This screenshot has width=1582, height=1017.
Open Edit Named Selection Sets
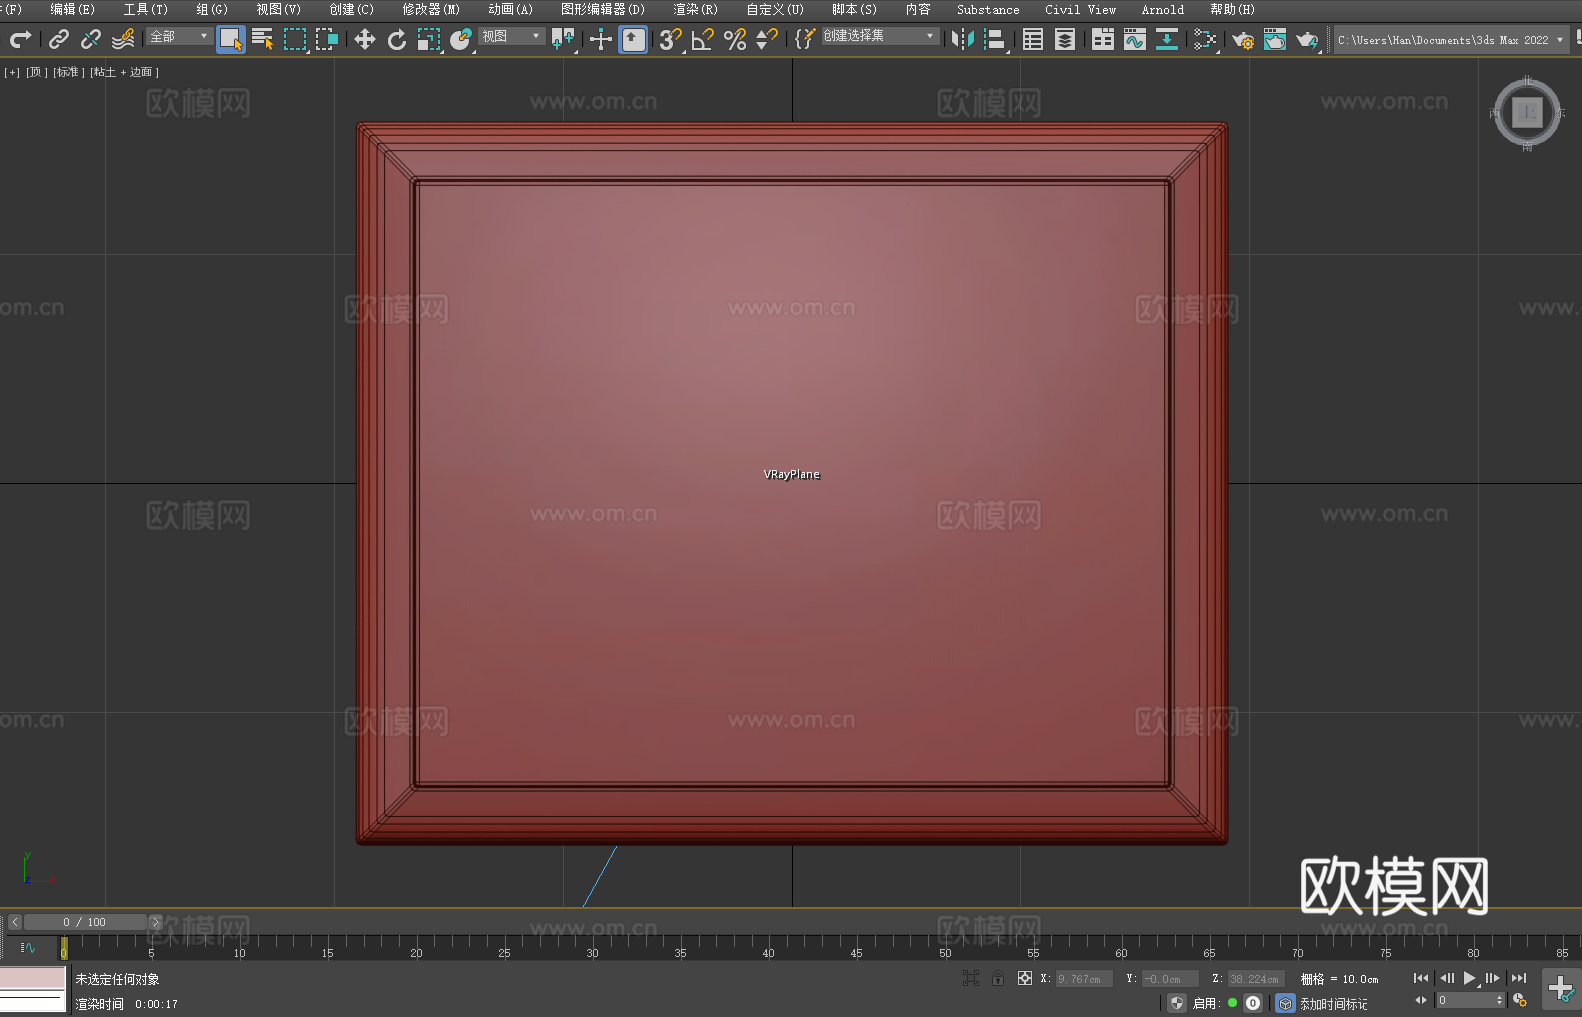(x=805, y=39)
